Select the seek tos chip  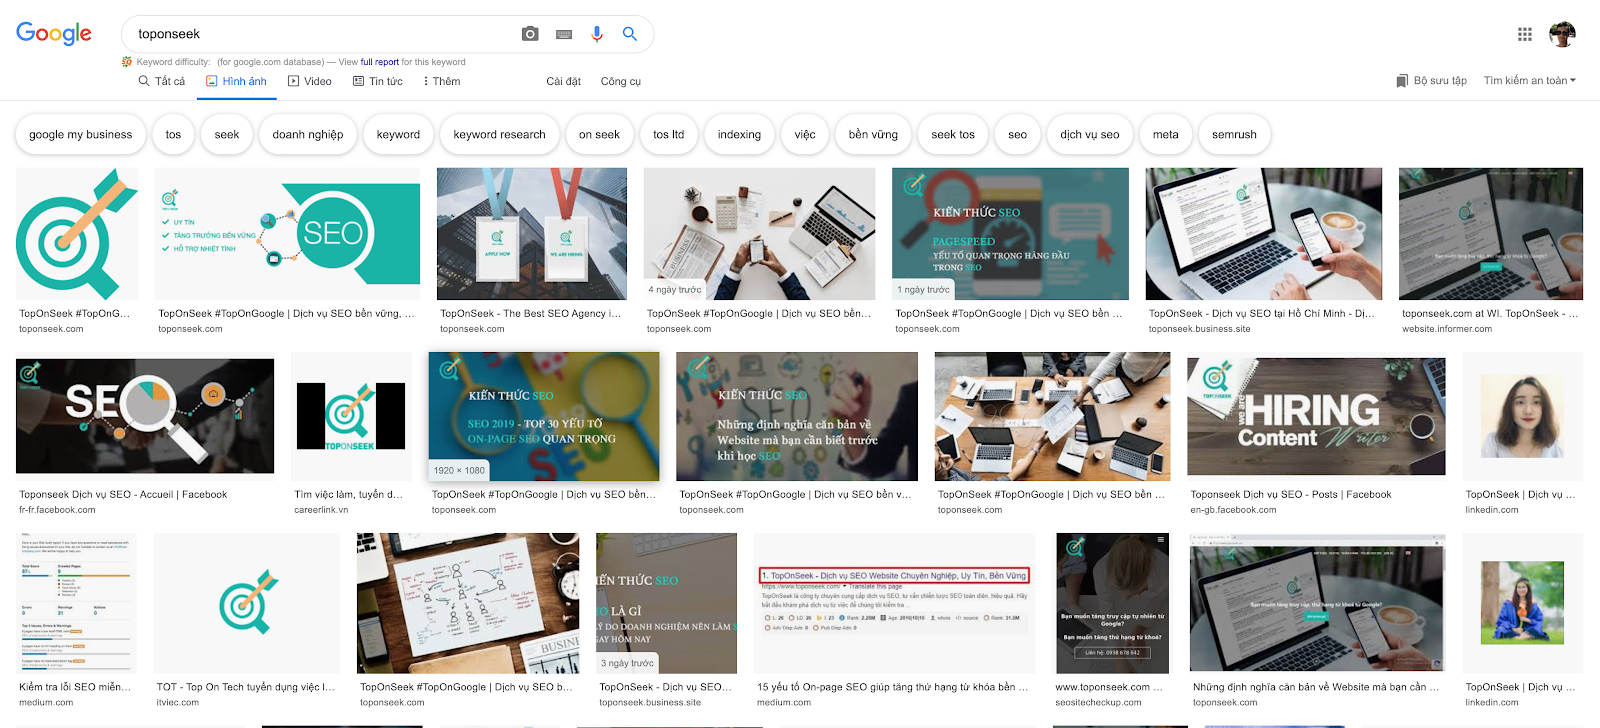[953, 134]
